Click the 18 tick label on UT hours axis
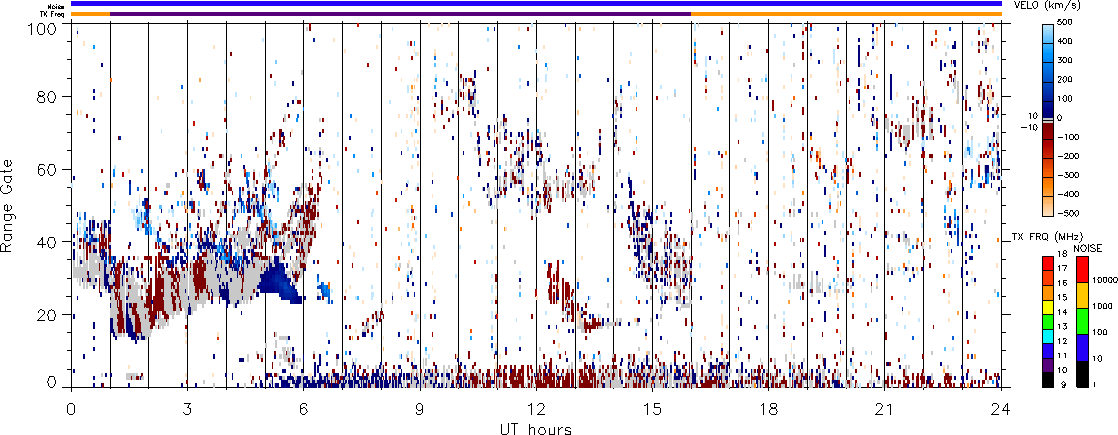The width and height of the screenshot is (1118, 435). coord(769,409)
